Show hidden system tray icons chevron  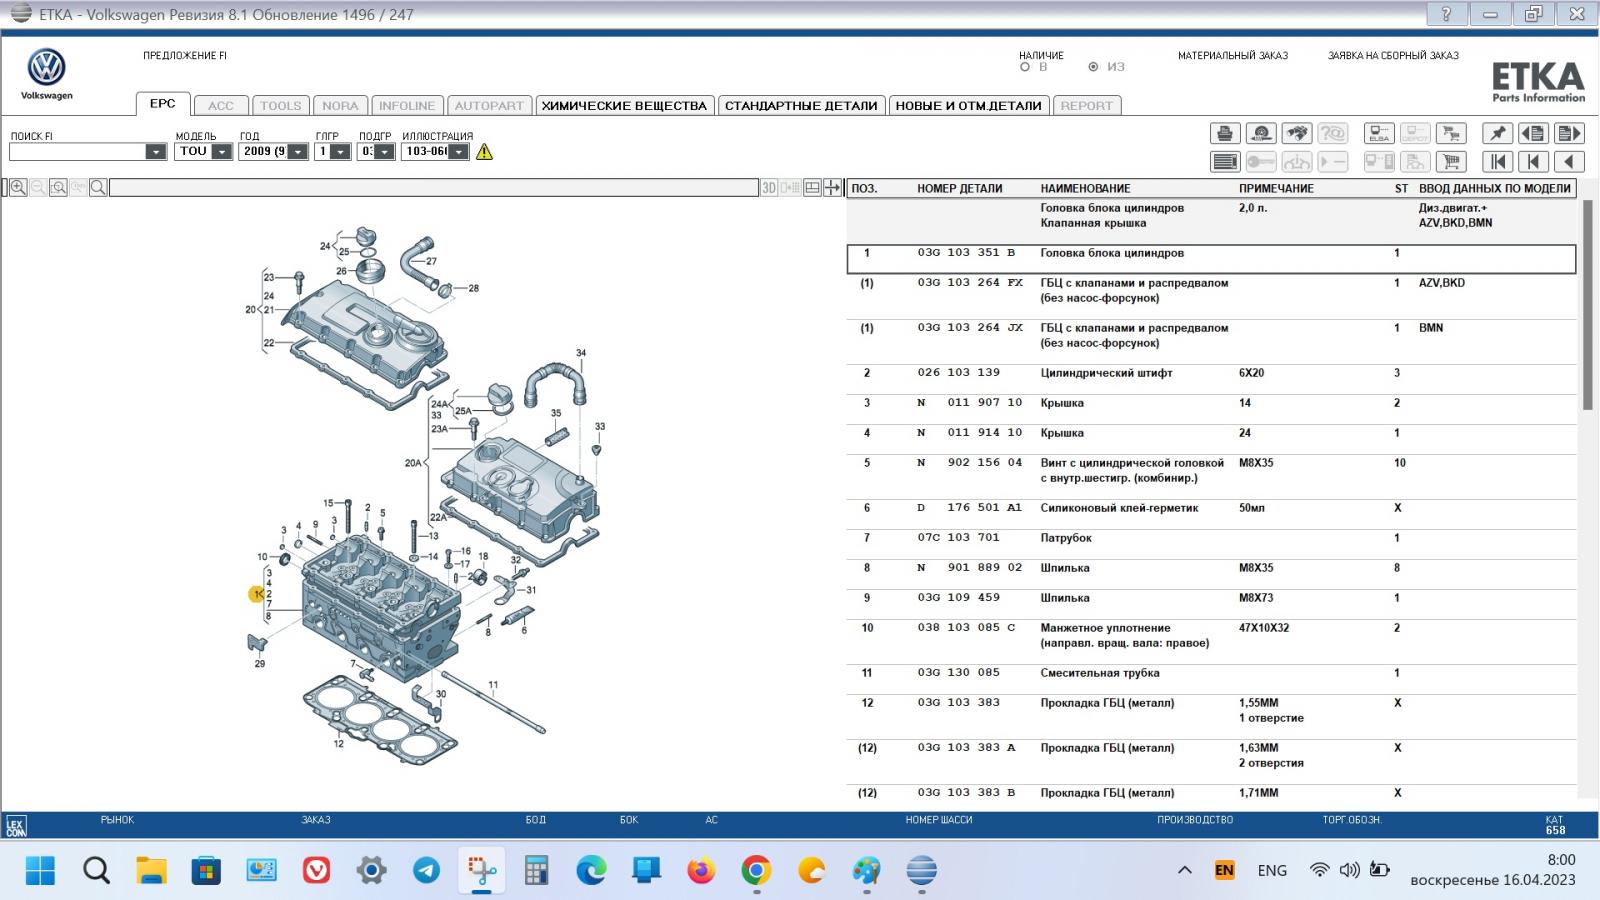(1185, 870)
